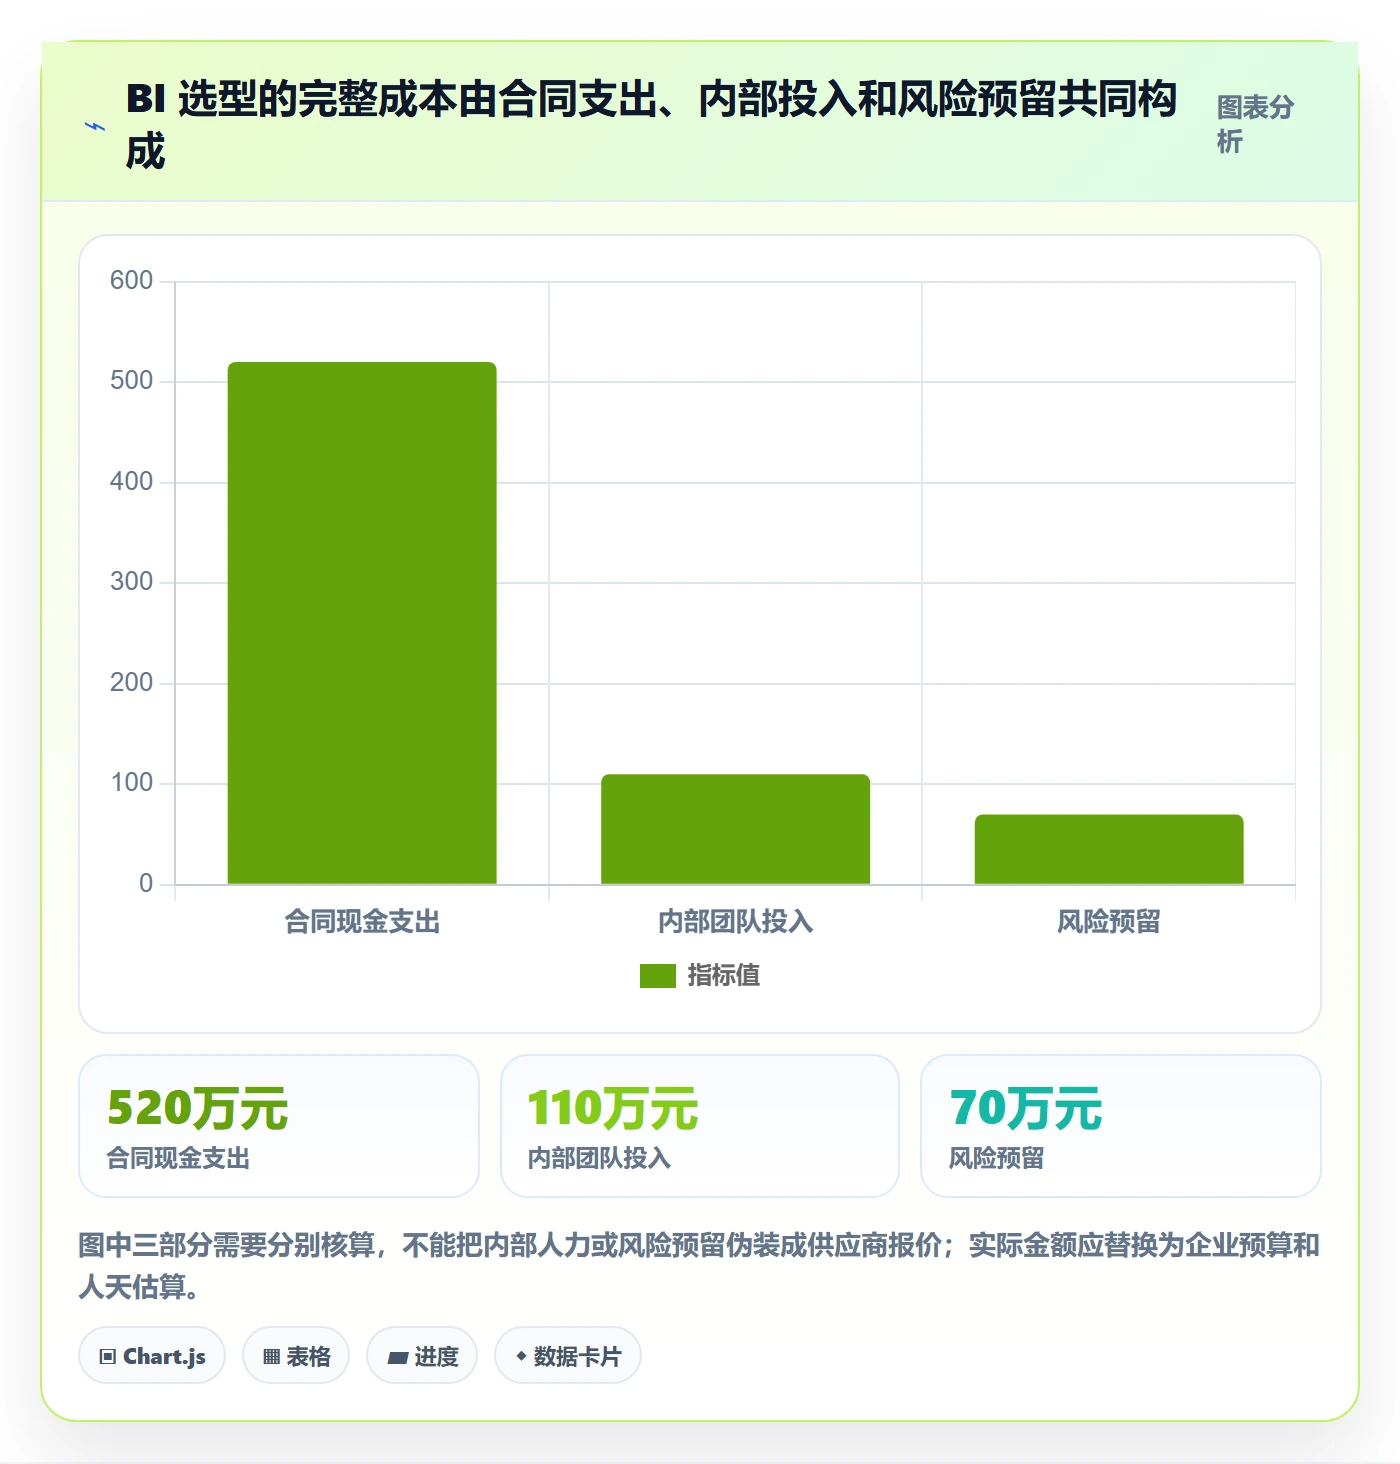Click the 风险预留 x-axis label
The image size is (1400, 1464).
(1109, 921)
